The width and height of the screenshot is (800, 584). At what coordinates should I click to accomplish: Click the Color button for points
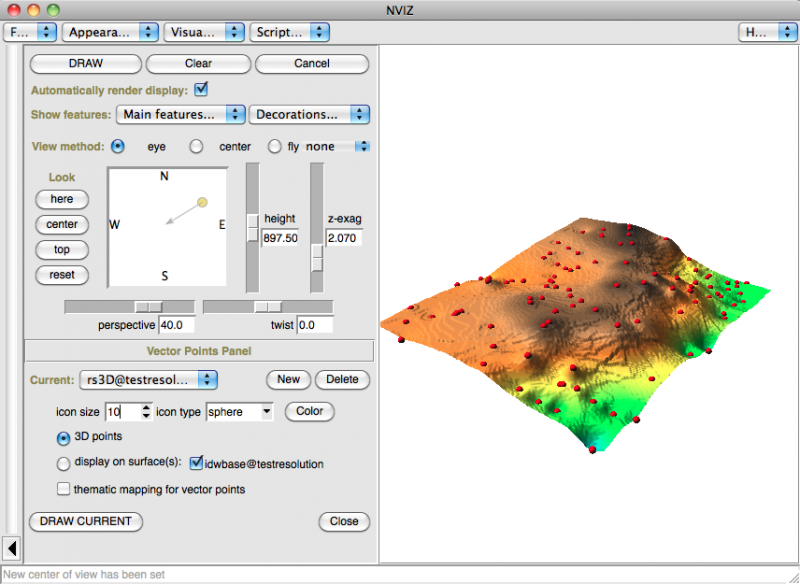[x=310, y=411]
